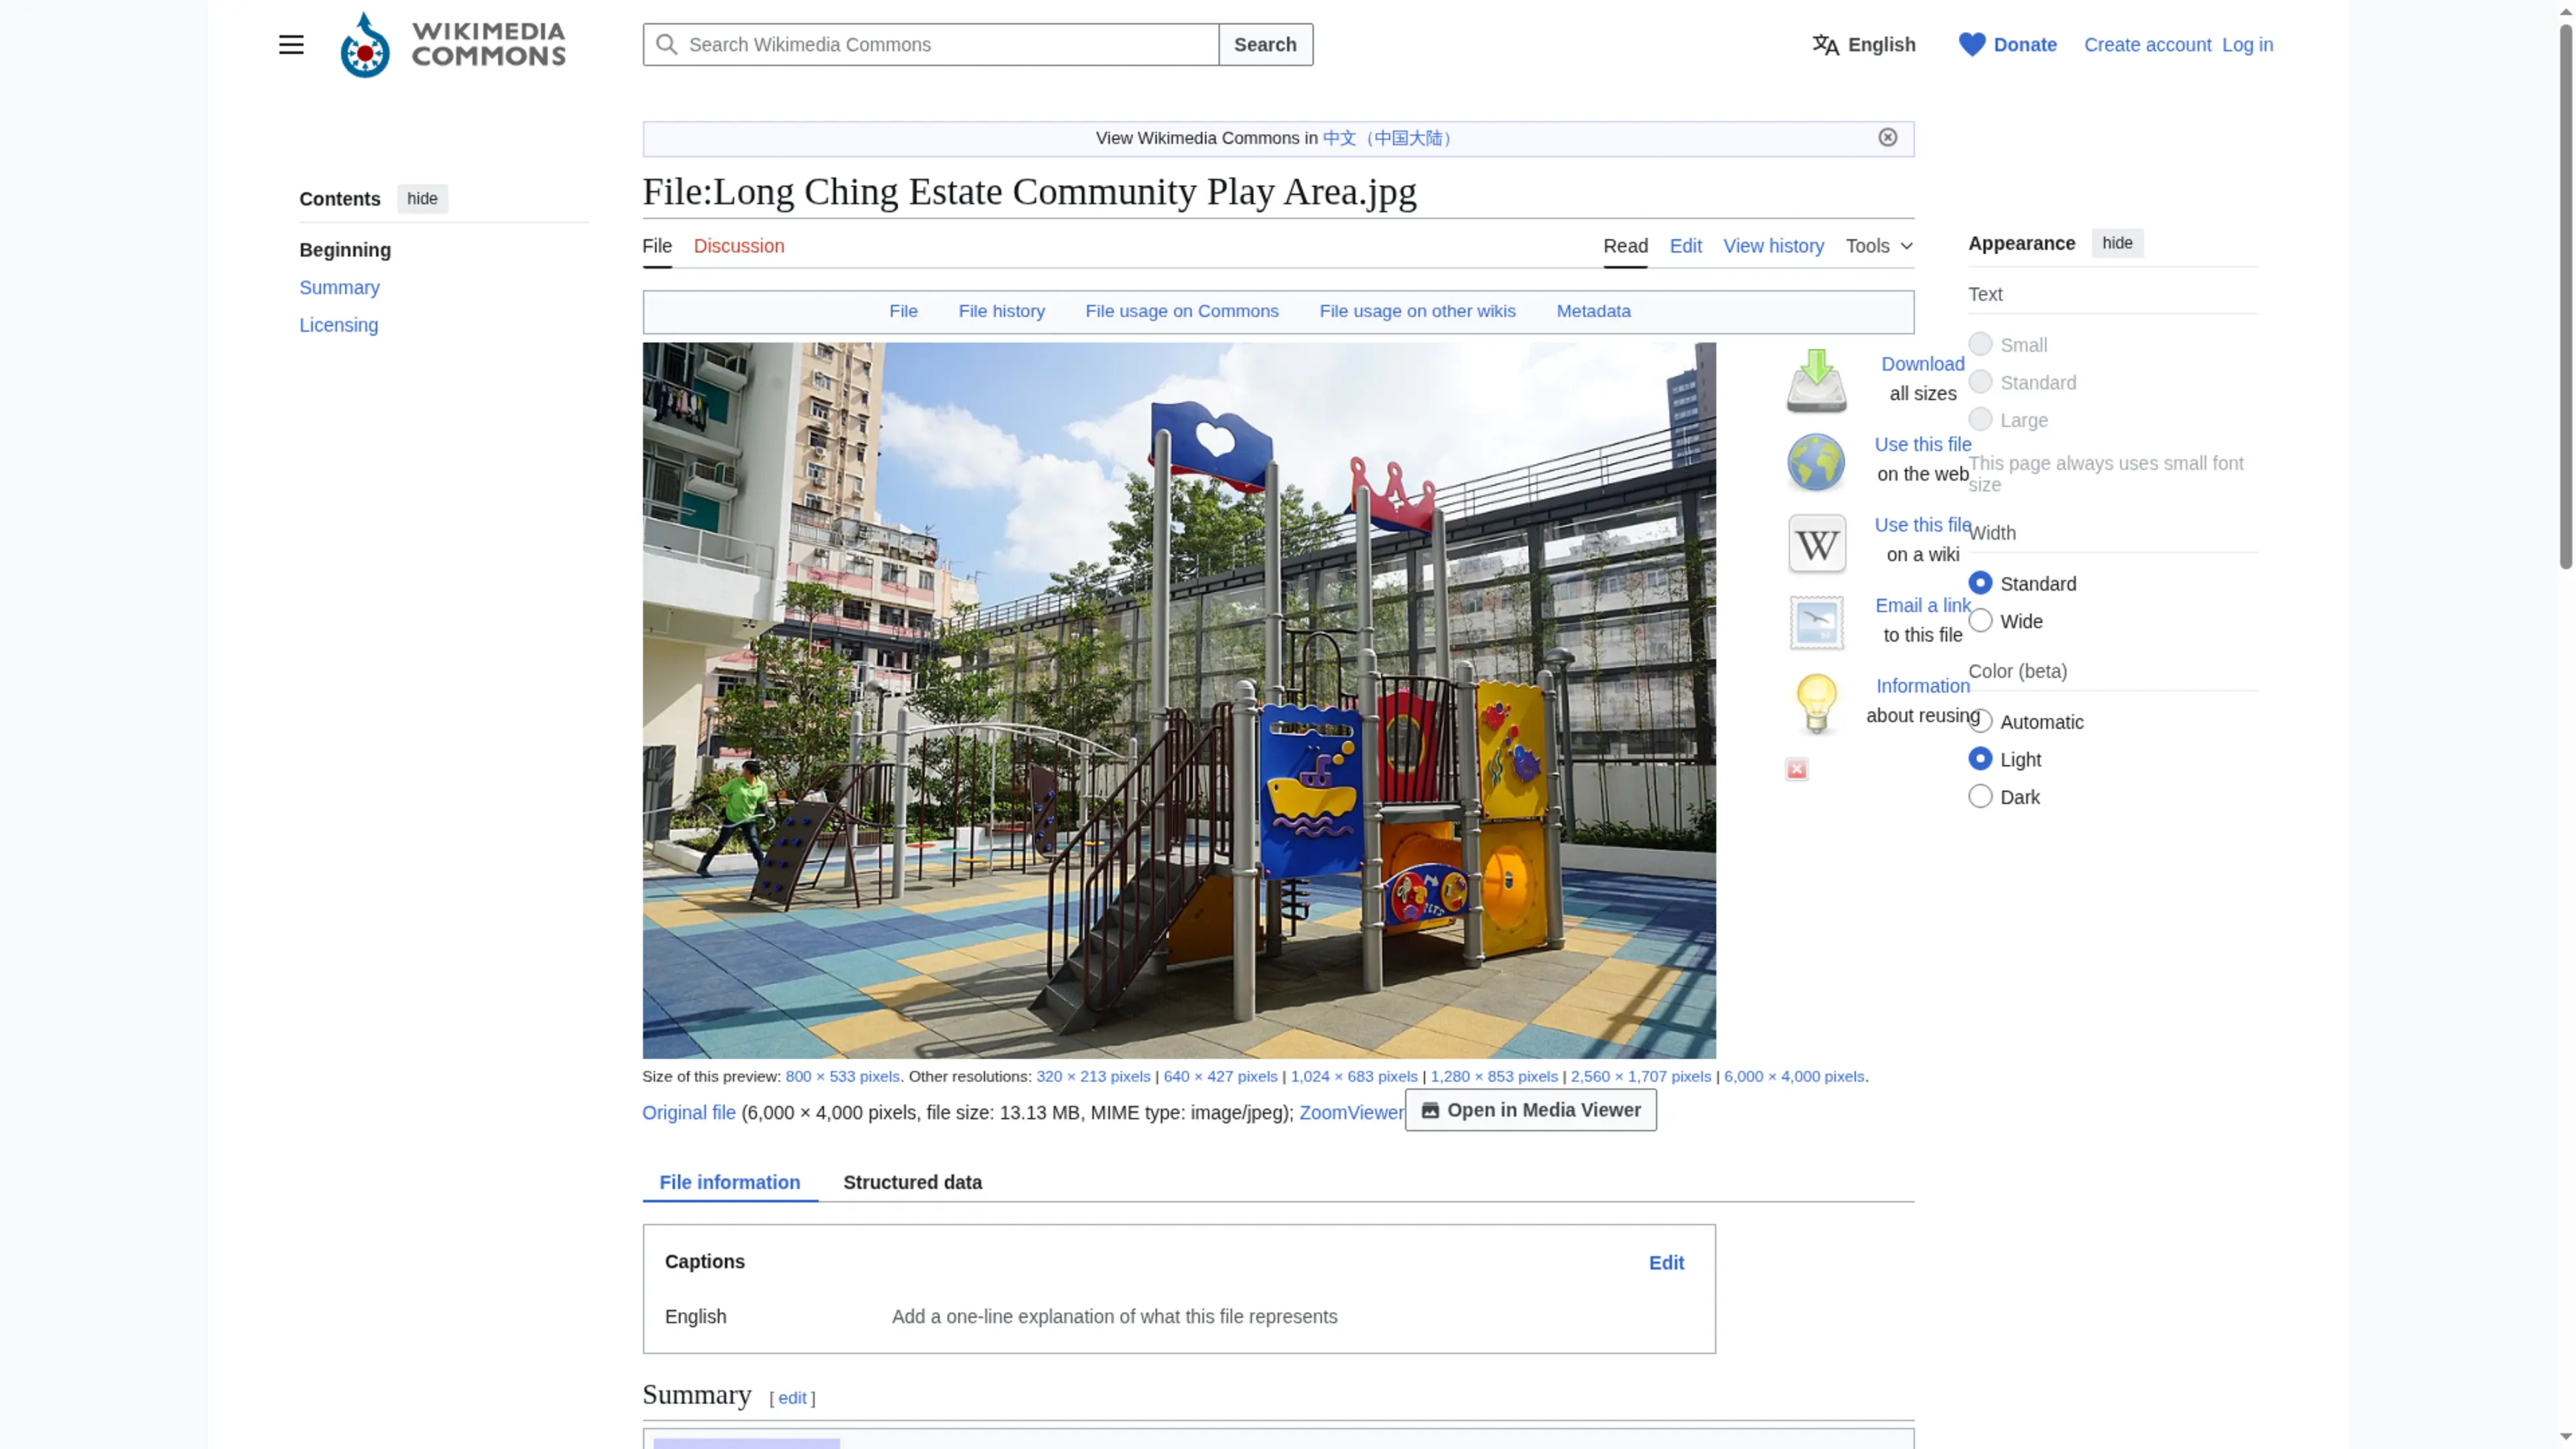Screen dimensions: 2576x1449
Task: Click the green download arrow icon
Action: [x=1816, y=381]
